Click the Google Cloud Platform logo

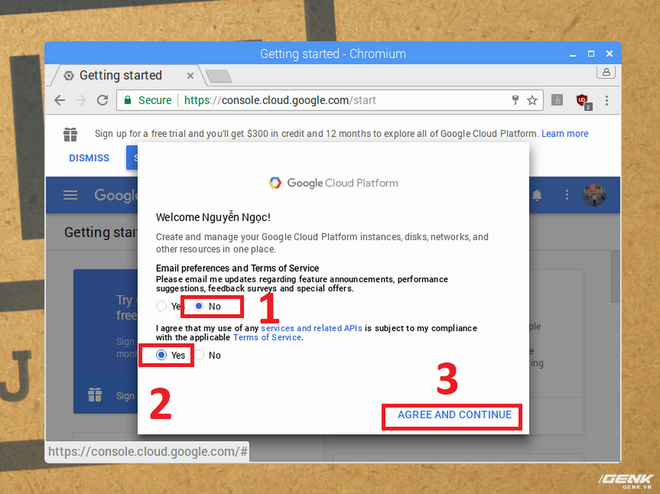333,183
